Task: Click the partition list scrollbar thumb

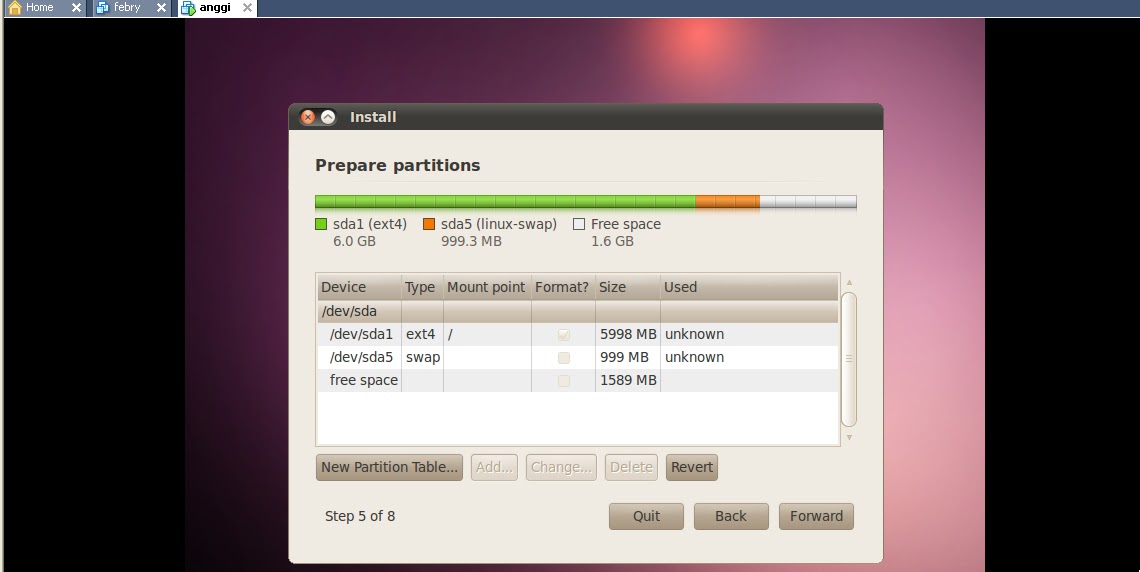Action: pyautogui.click(x=848, y=359)
